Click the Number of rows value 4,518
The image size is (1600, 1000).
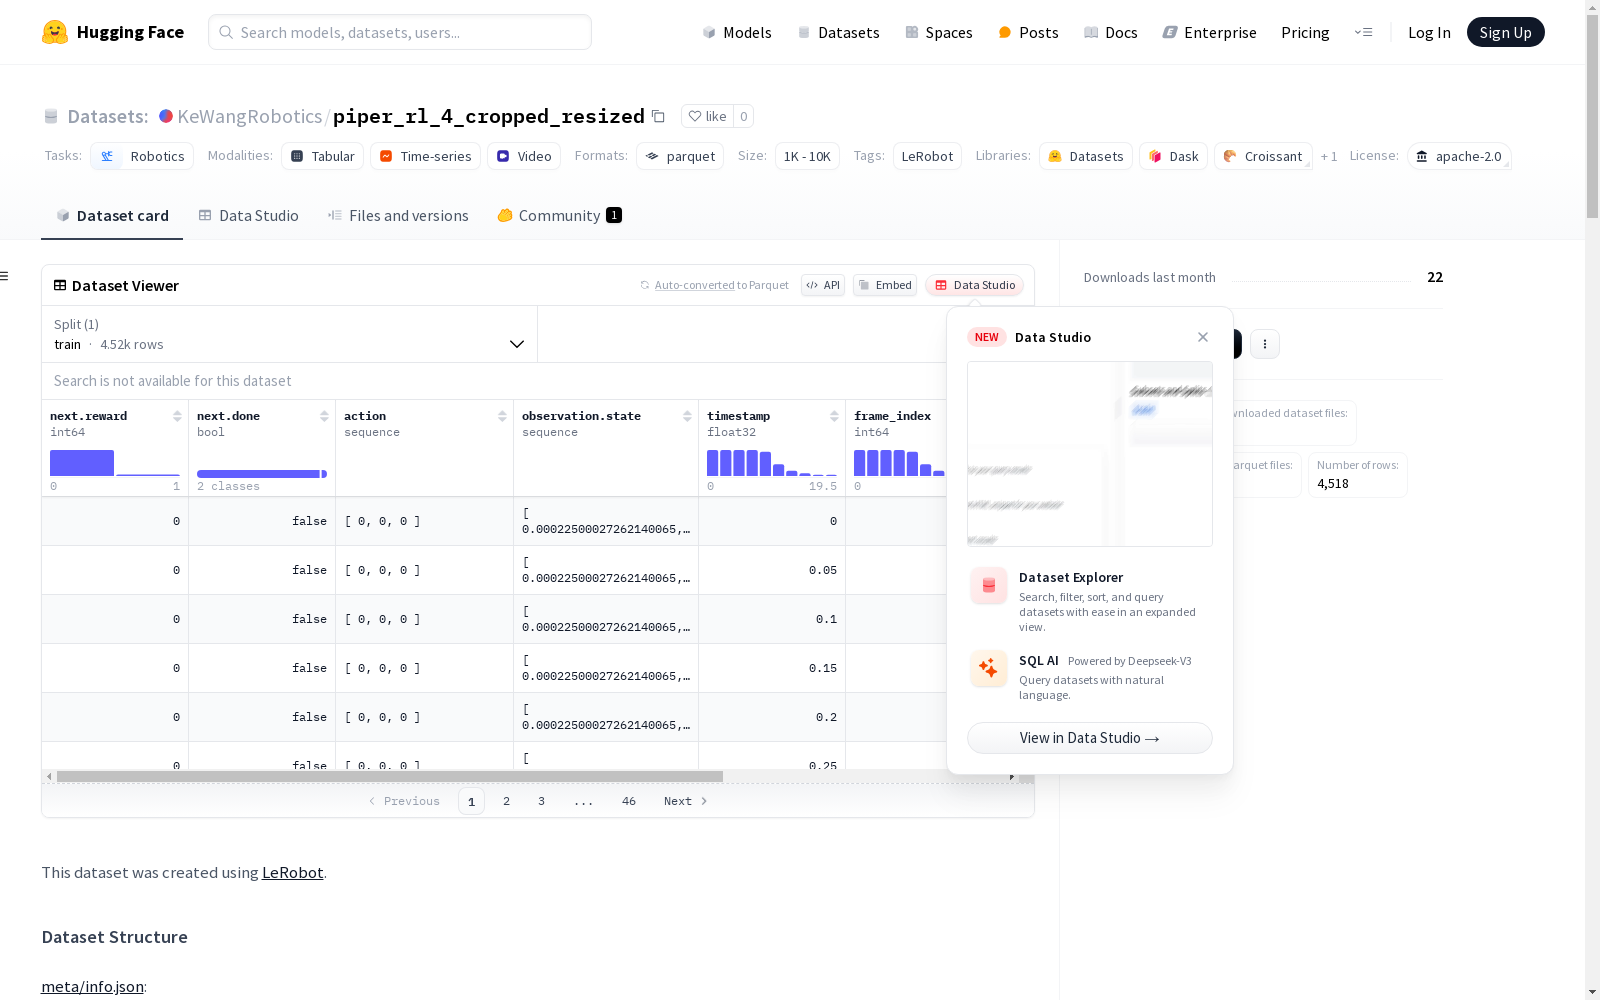tap(1333, 484)
